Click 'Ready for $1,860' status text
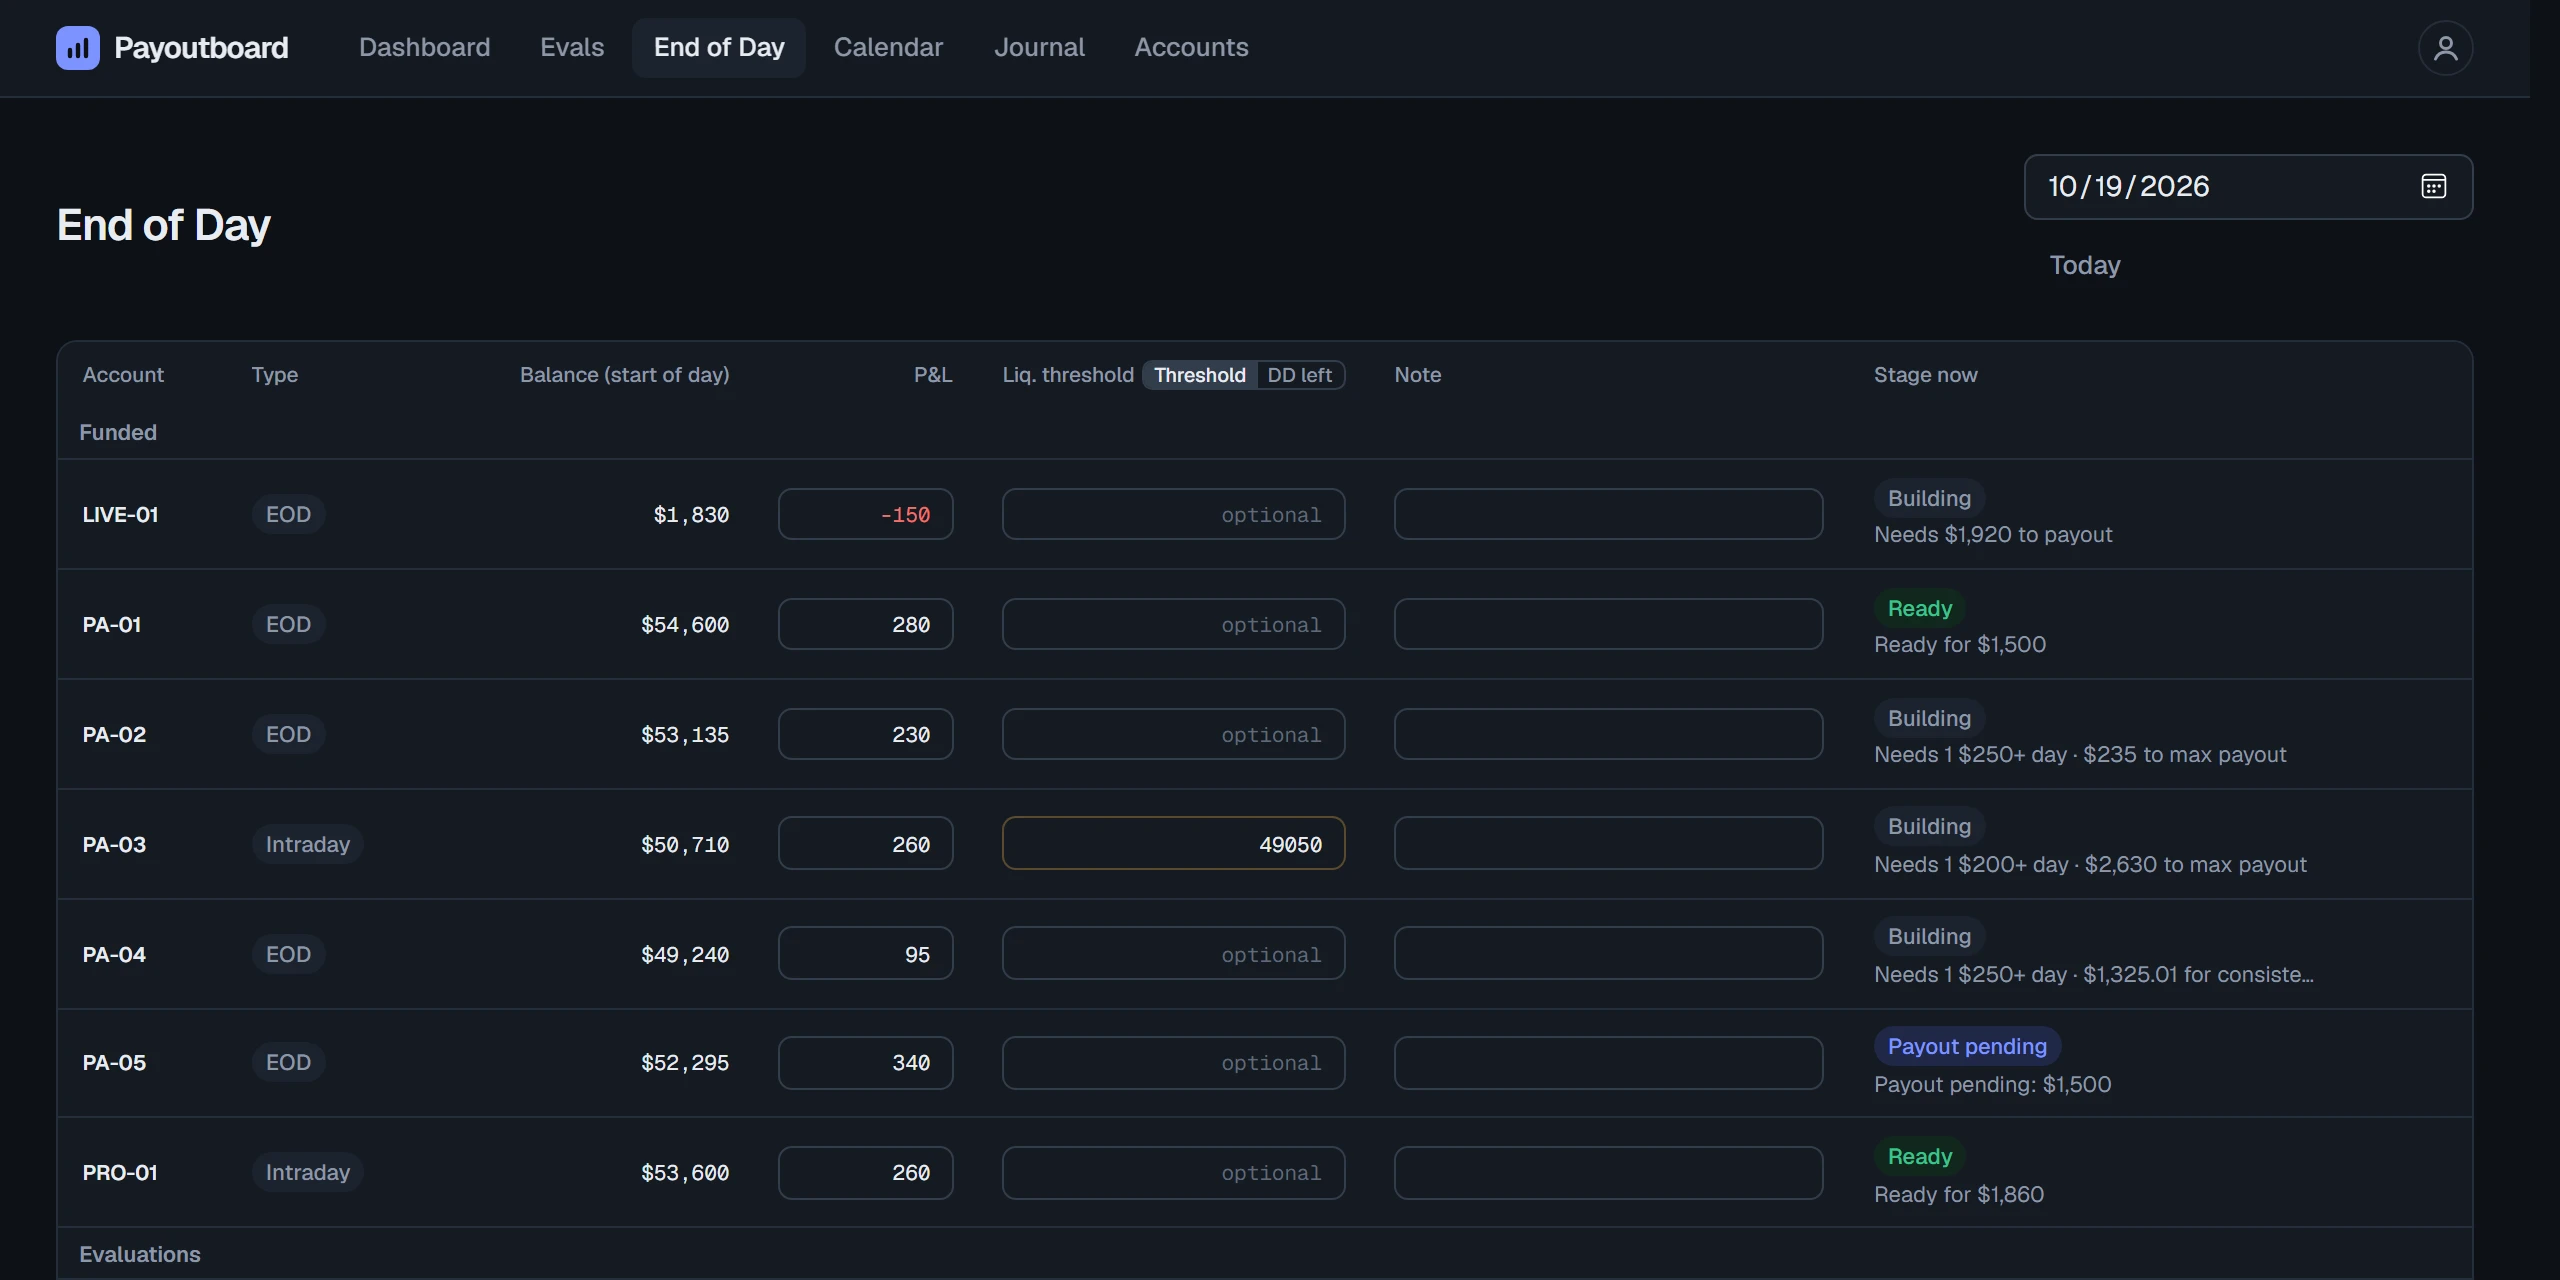 [1958, 1194]
